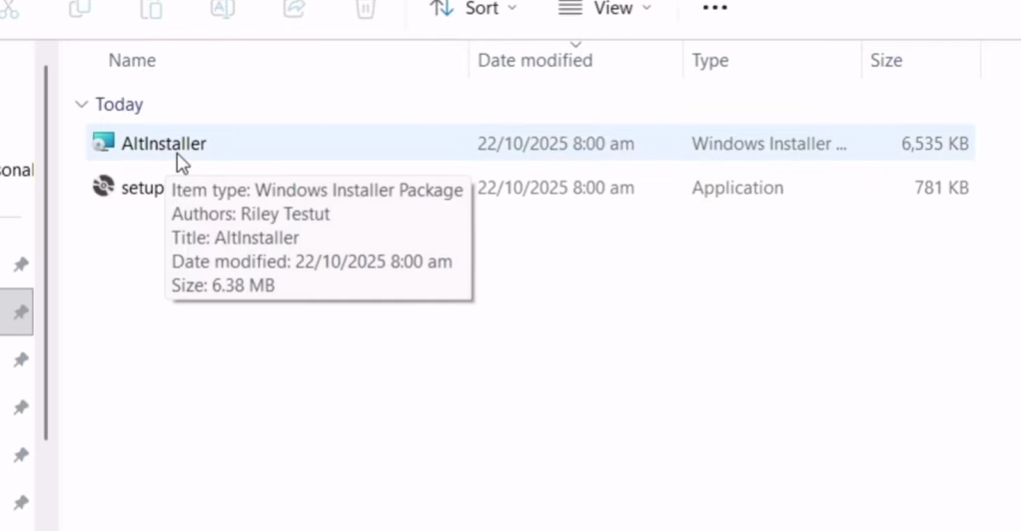Open the See more three-dot menu
This screenshot has height=531, width=1021.
click(x=715, y=9)
